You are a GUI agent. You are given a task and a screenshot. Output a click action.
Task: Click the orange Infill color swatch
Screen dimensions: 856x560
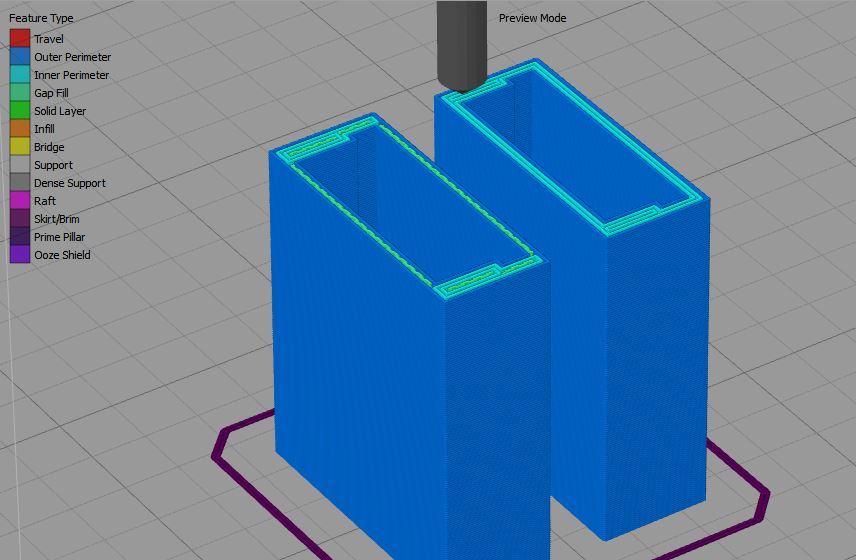coord(20,128)
